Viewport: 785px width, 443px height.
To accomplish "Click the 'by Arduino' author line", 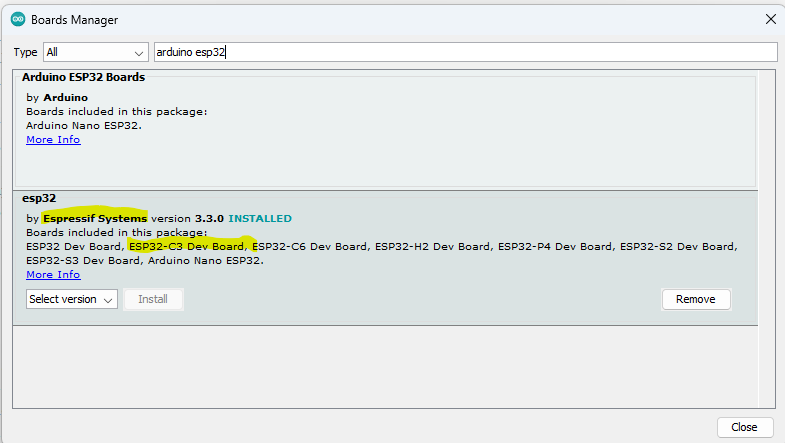I will point(57,98).
